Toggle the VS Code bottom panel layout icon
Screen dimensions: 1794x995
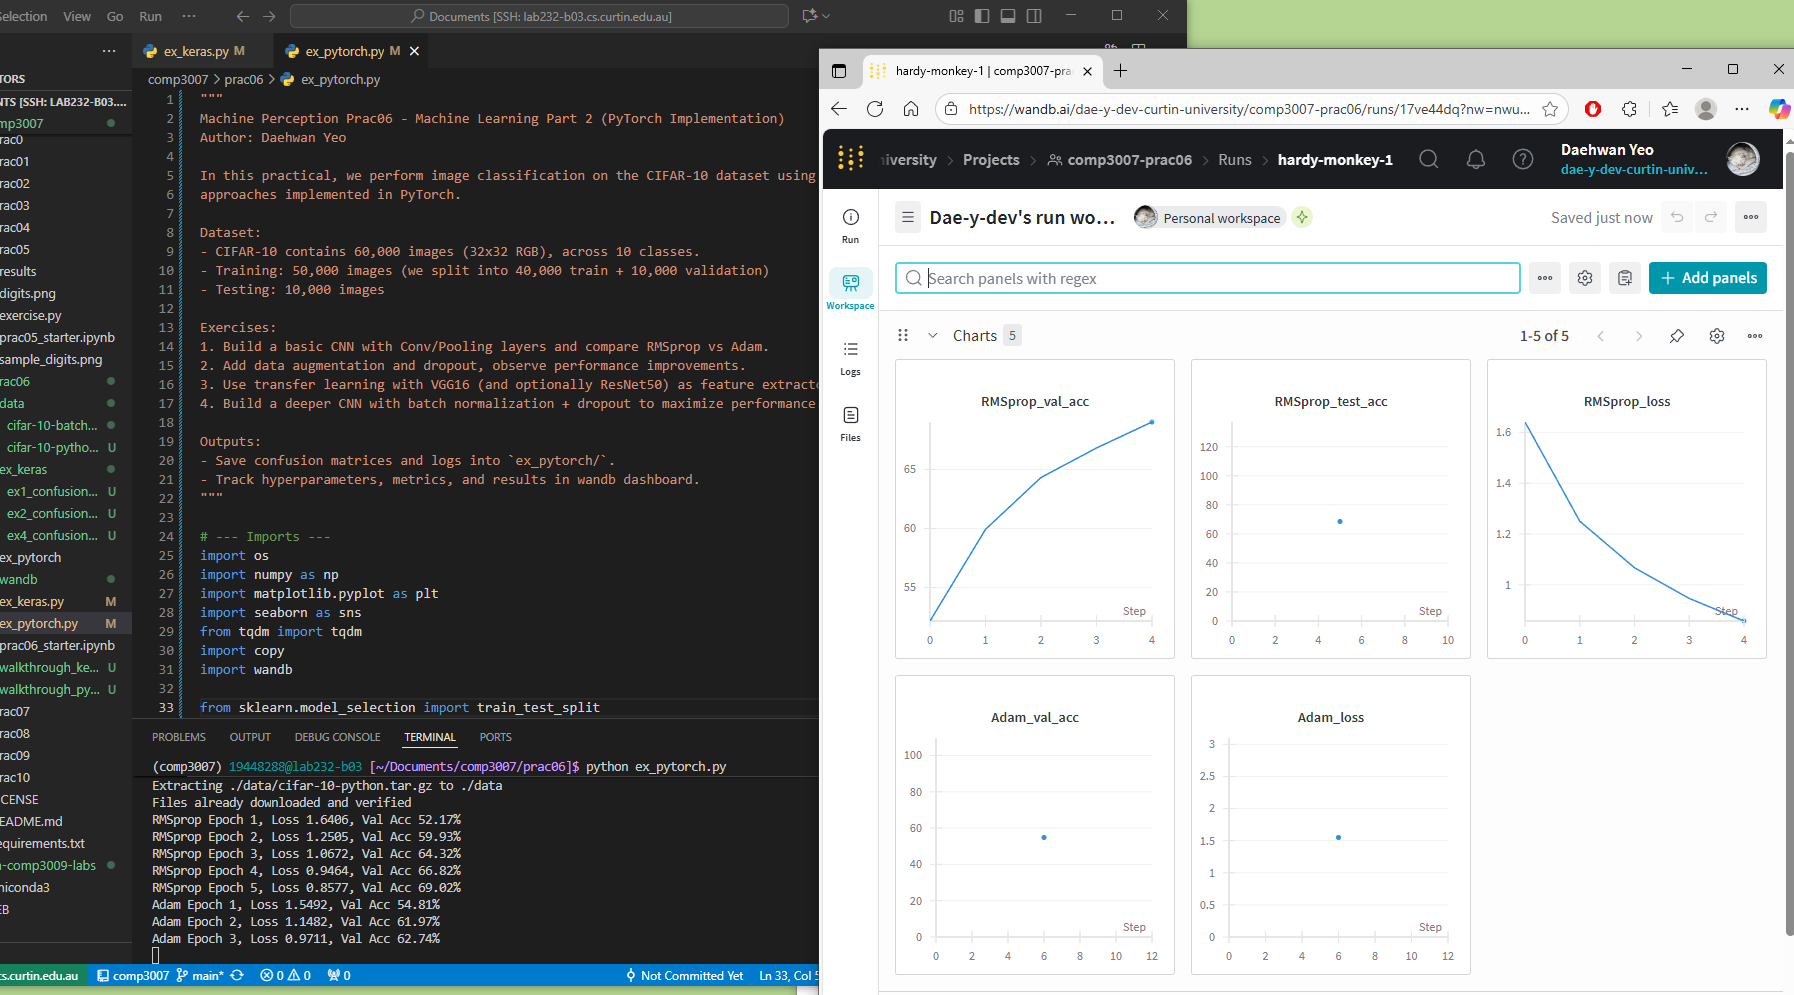click(x=1008, y=16)
